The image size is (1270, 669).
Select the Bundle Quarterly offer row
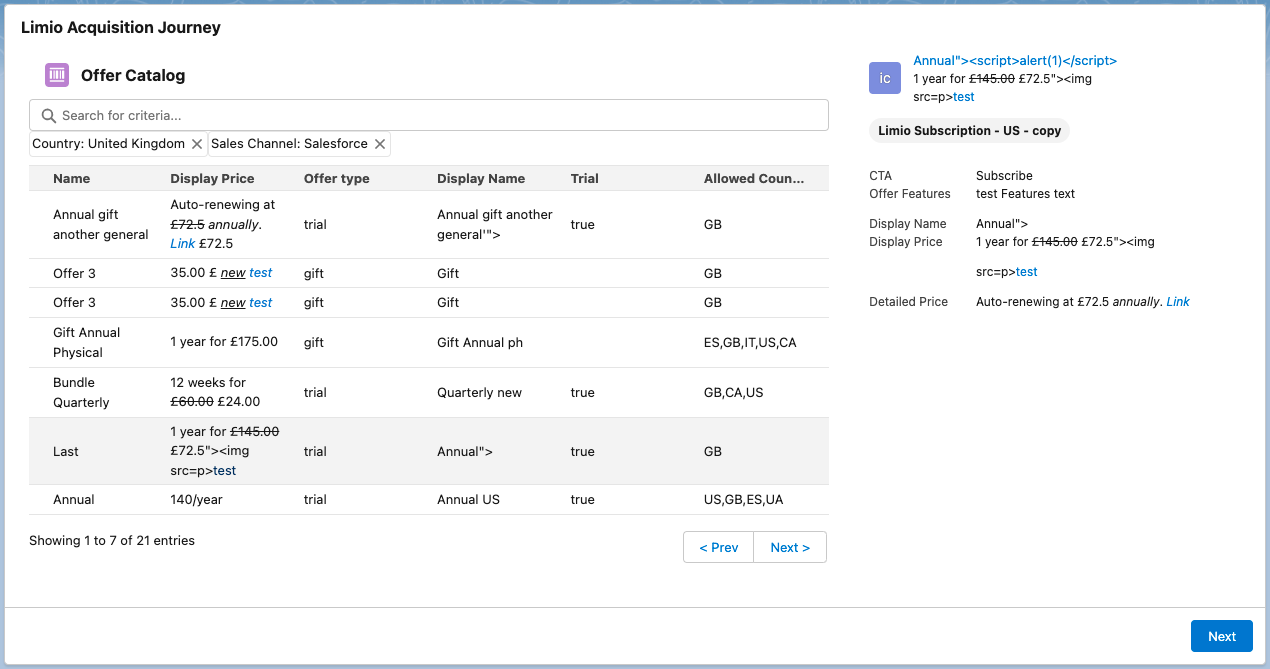[81, 392]
